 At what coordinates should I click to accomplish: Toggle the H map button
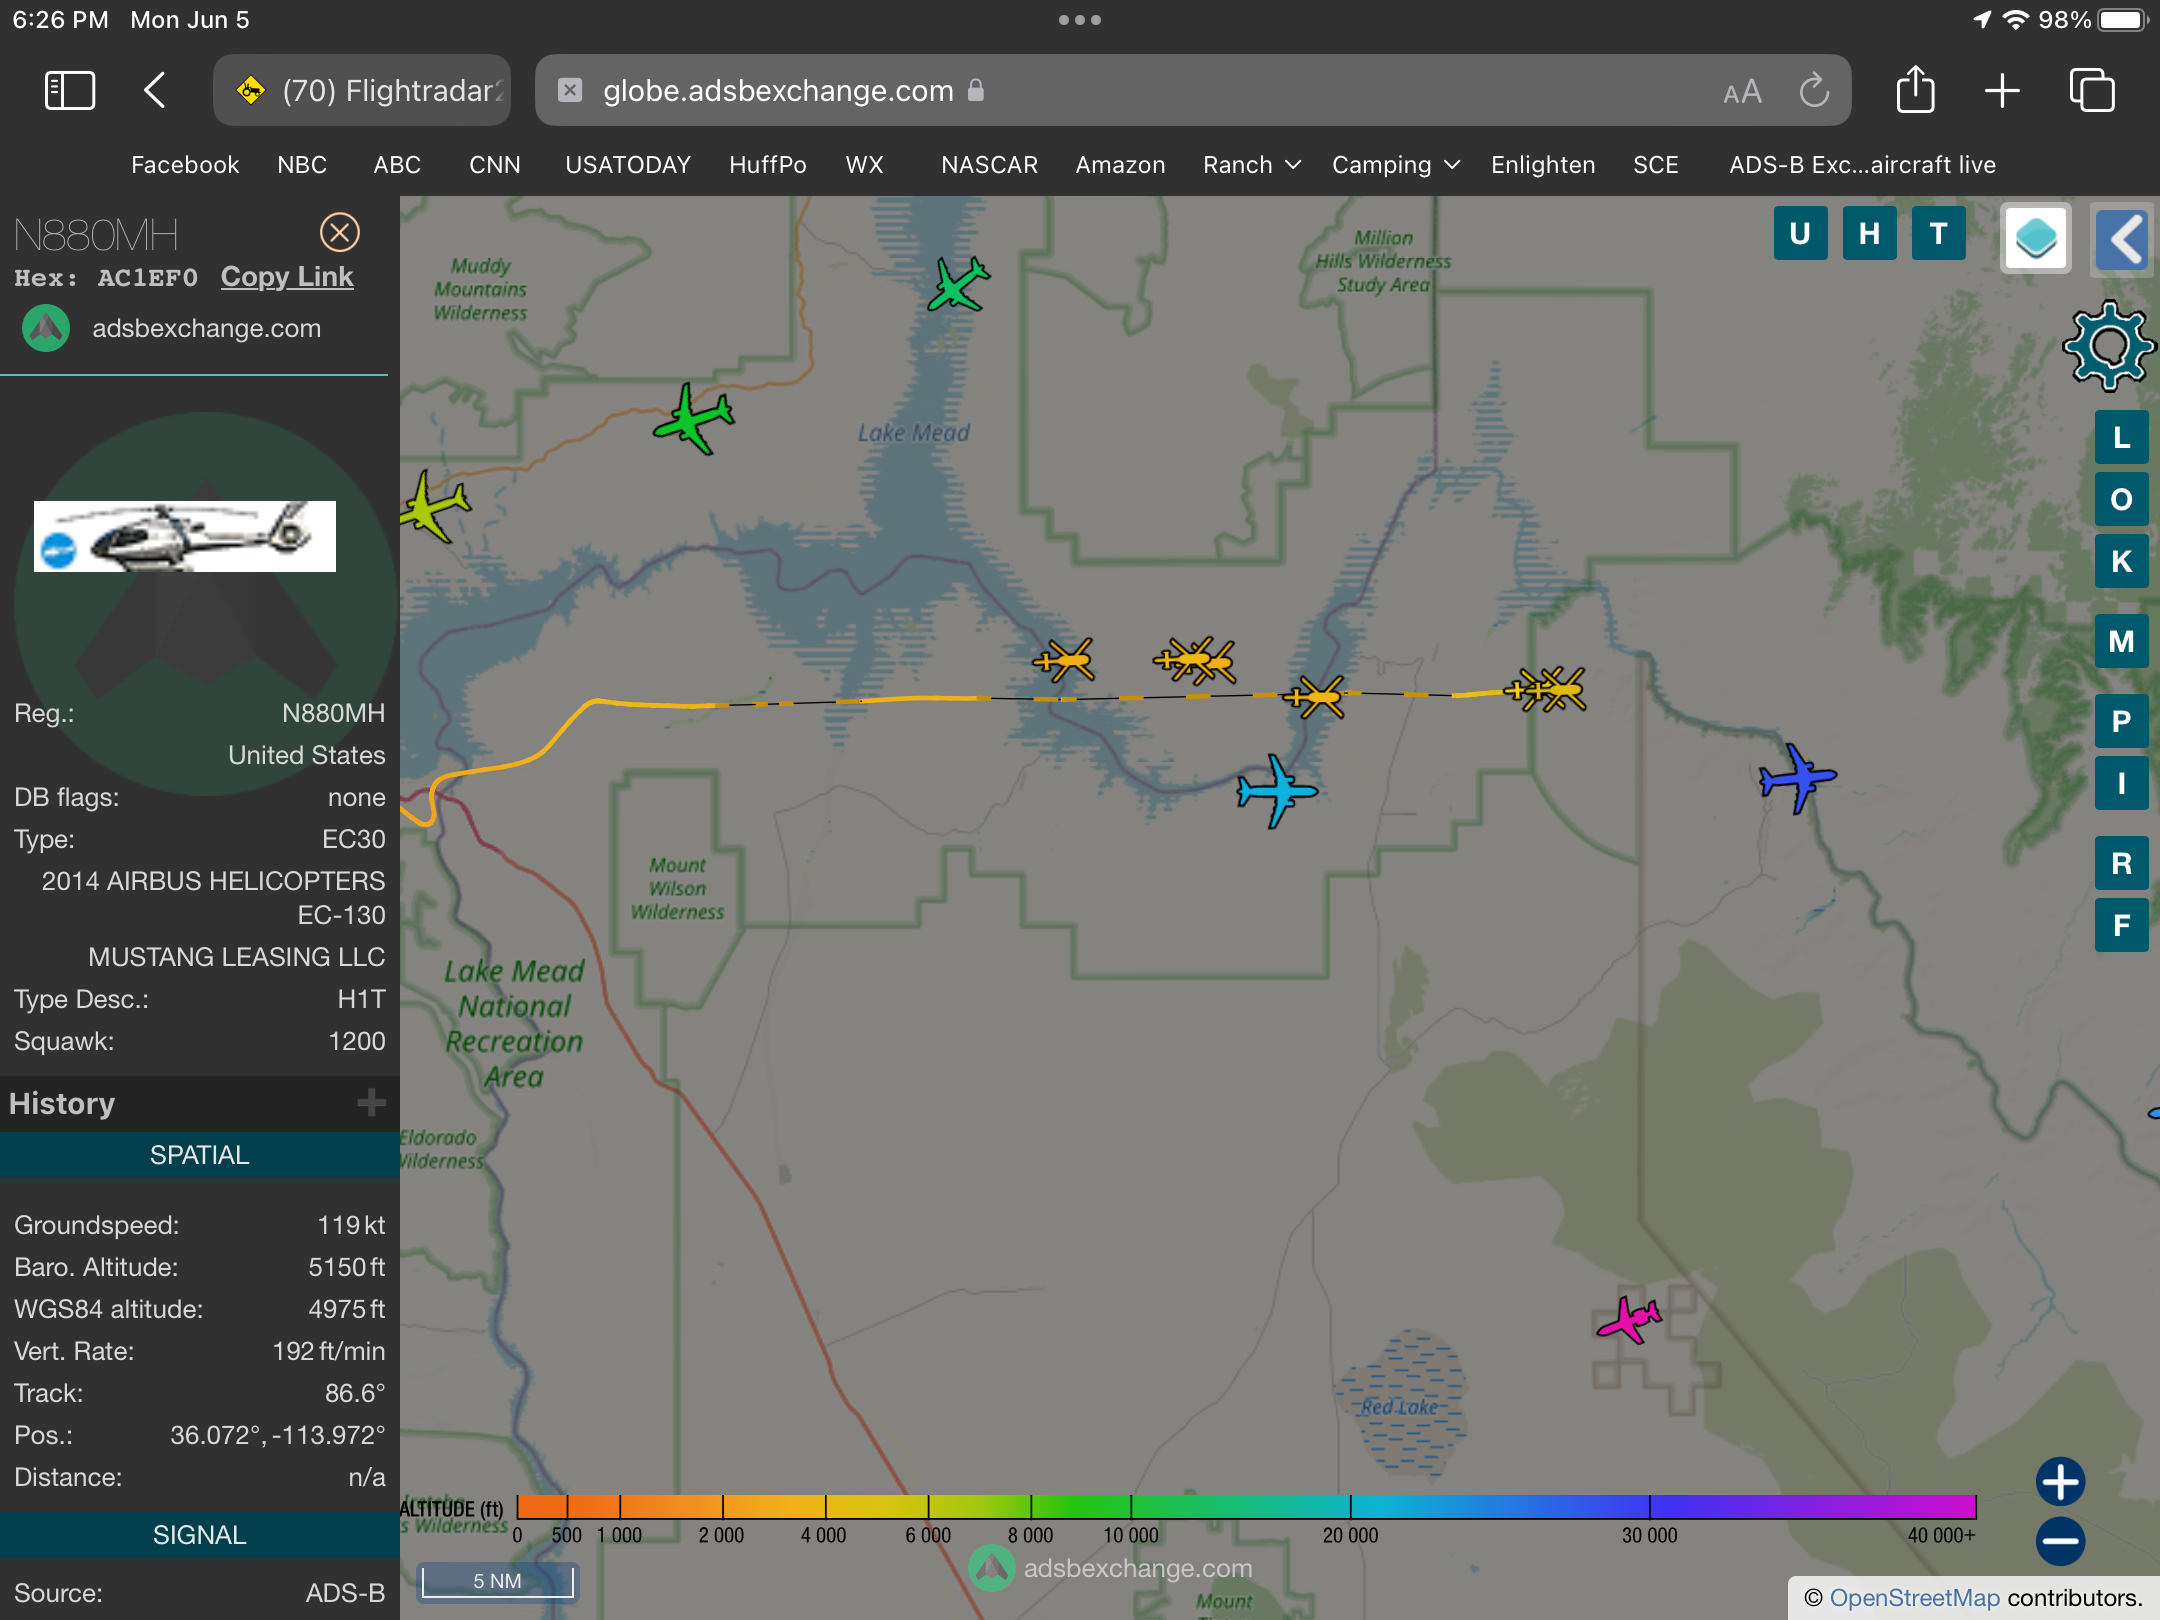tap(1869, 234)
